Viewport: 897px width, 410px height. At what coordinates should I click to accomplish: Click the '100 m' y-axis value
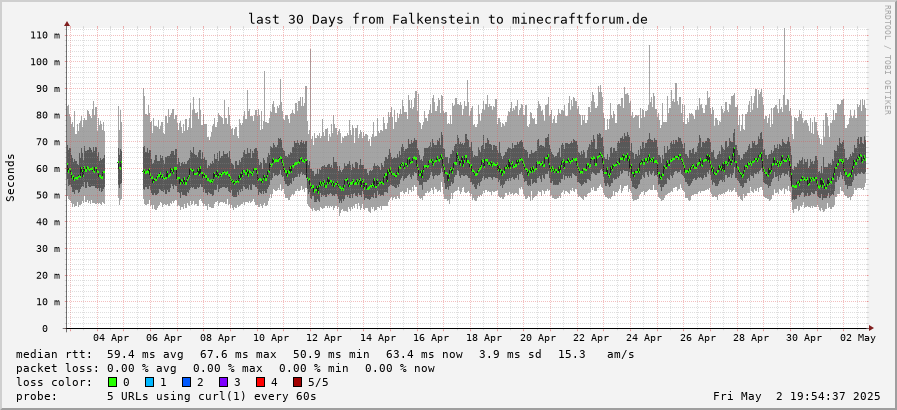tap(45, 62)
